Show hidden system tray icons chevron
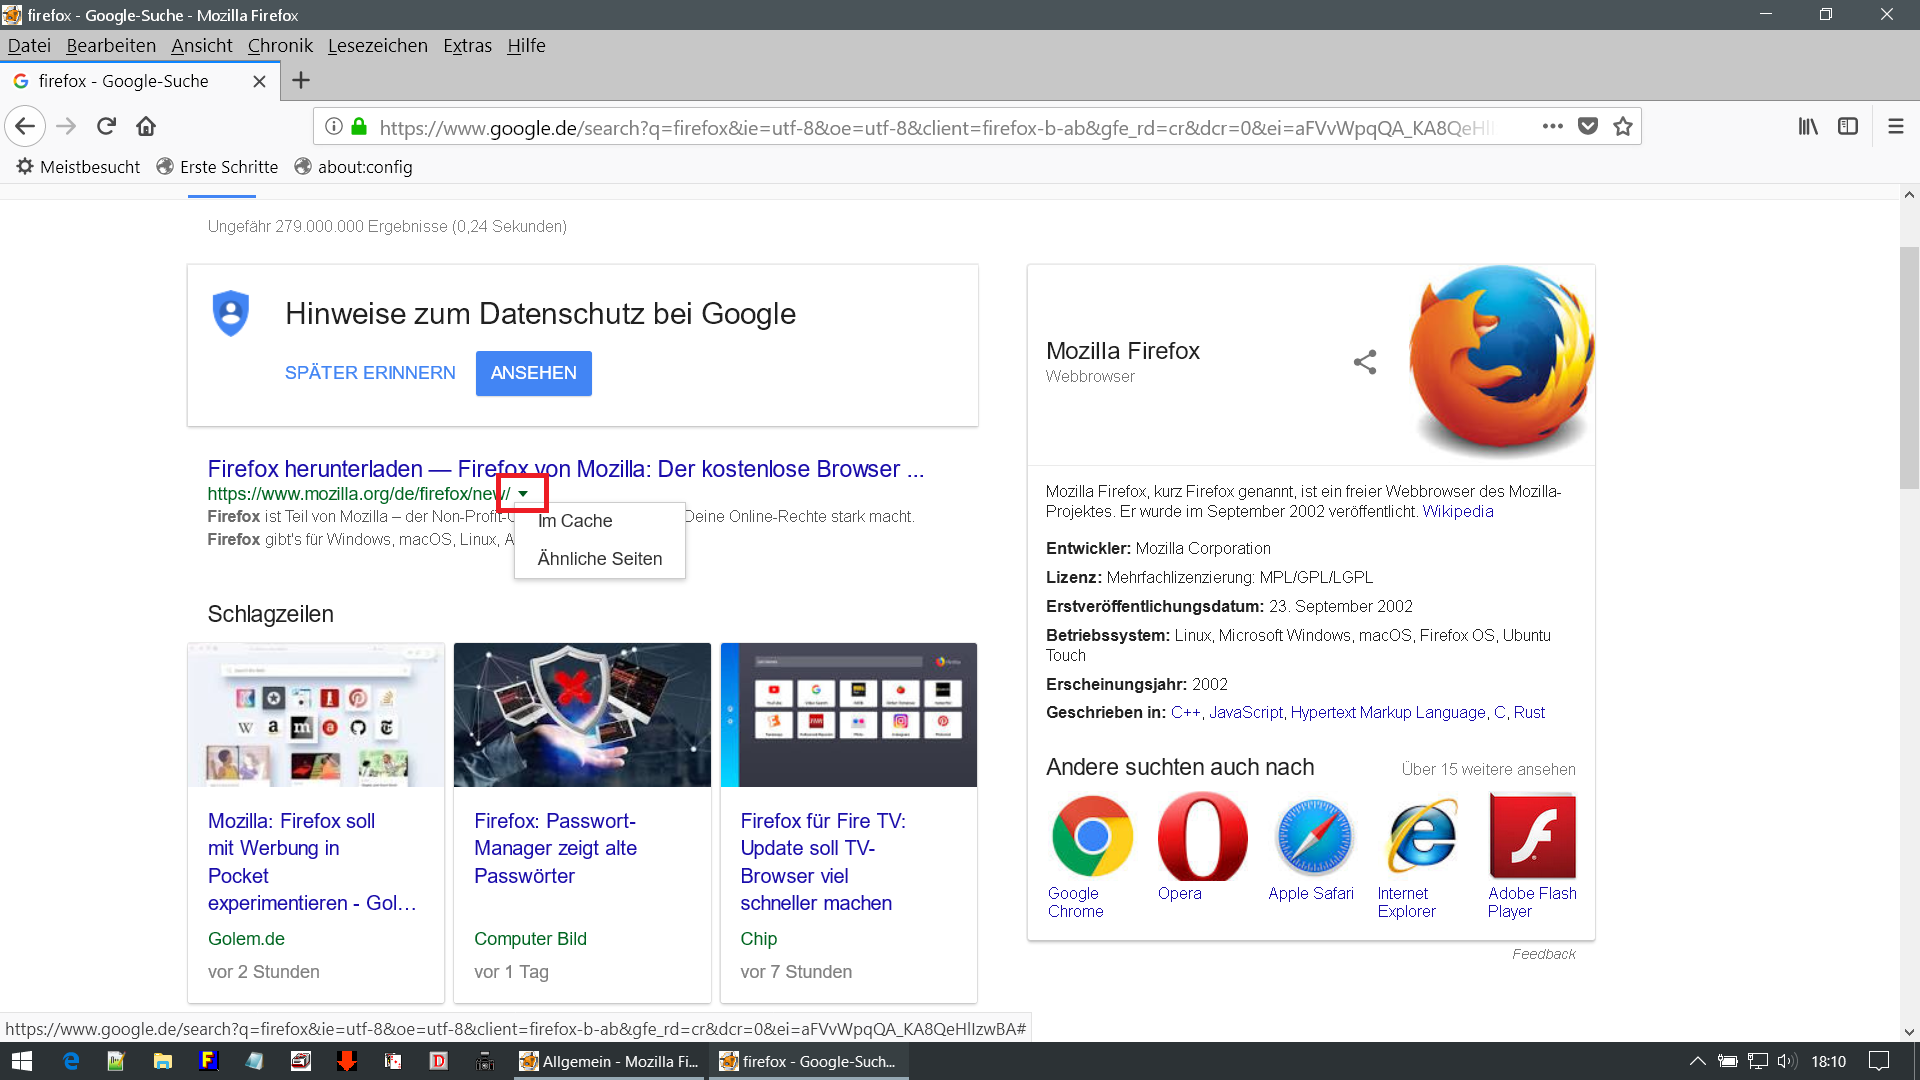 pos(1697,1061)
